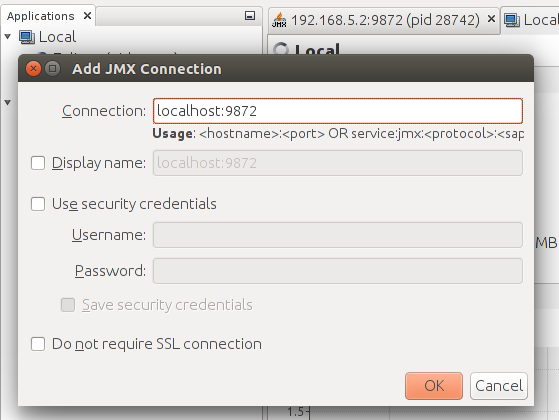559x420 pixels.
Task: Click the Local computer icon in Applications tree
Action: click(x=27, y=37)
